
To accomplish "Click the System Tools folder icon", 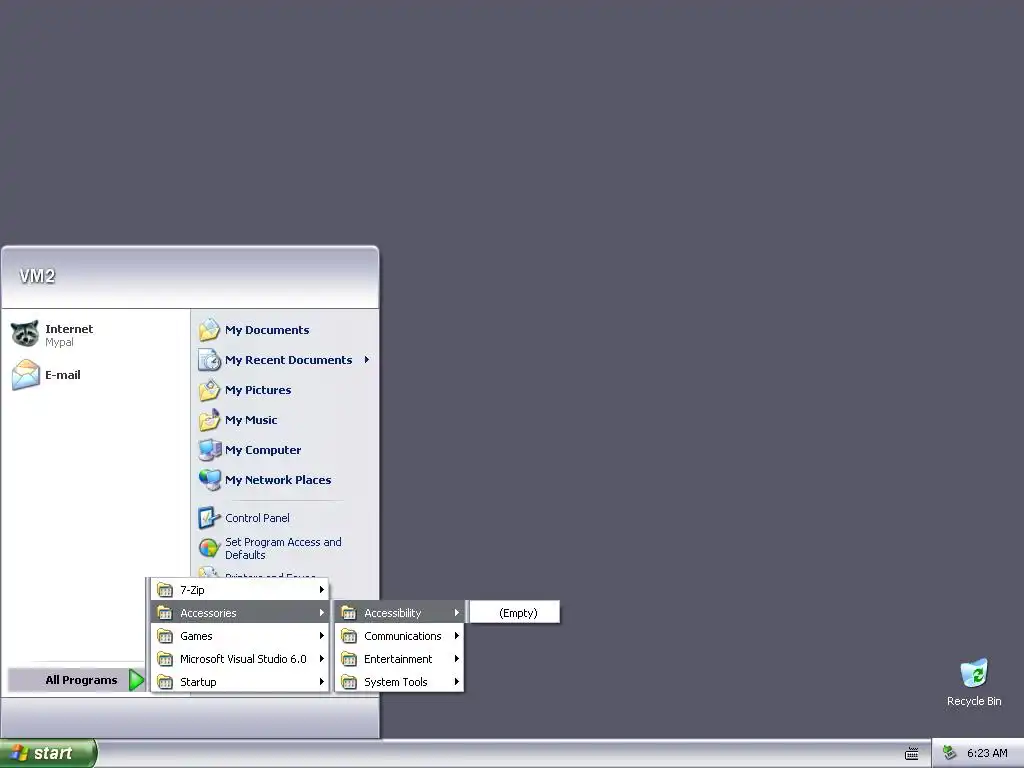I will (349, 682).
